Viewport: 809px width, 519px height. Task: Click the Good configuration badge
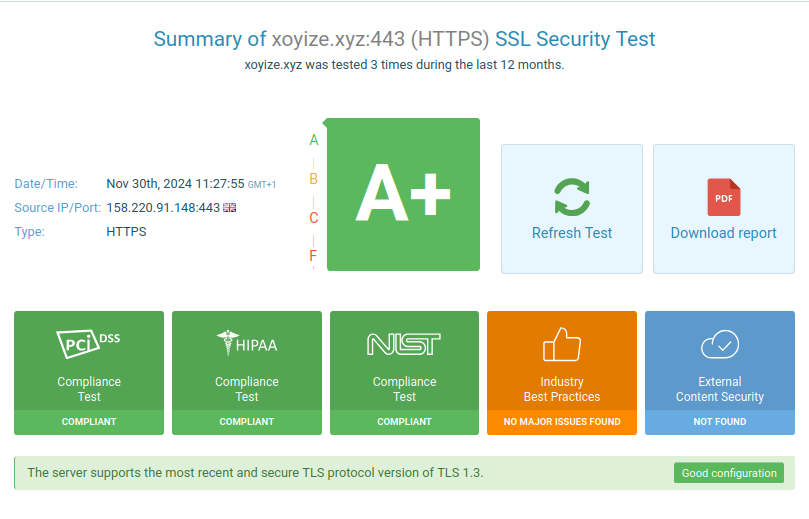tap(728, 473)
